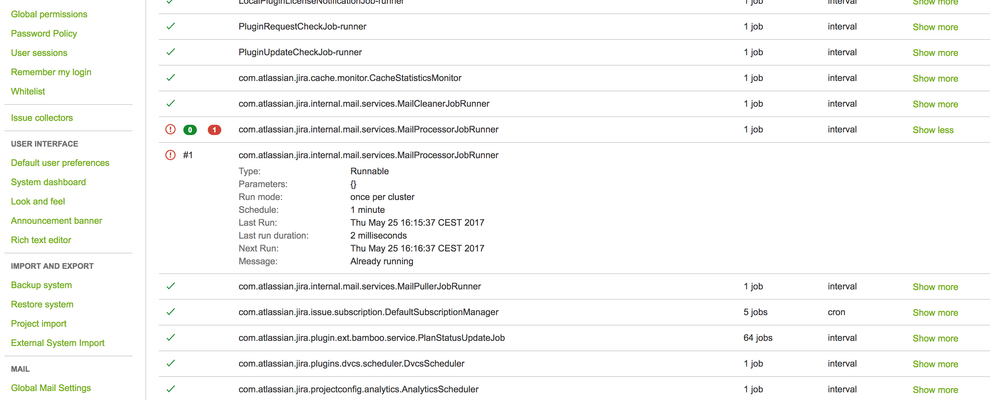The image size is (999, 400).
Task: Click 'Already running' message text
Action: pos(382,261)
